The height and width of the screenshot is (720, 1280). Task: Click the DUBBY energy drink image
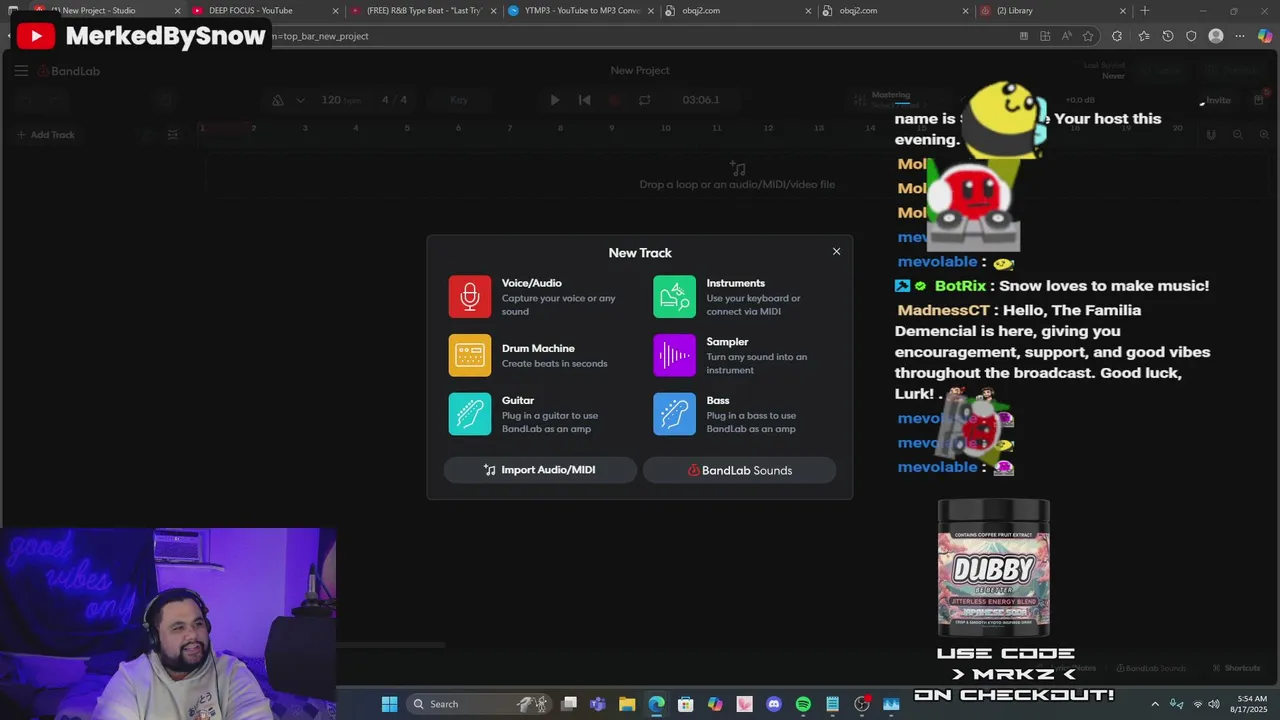point(994,568)
